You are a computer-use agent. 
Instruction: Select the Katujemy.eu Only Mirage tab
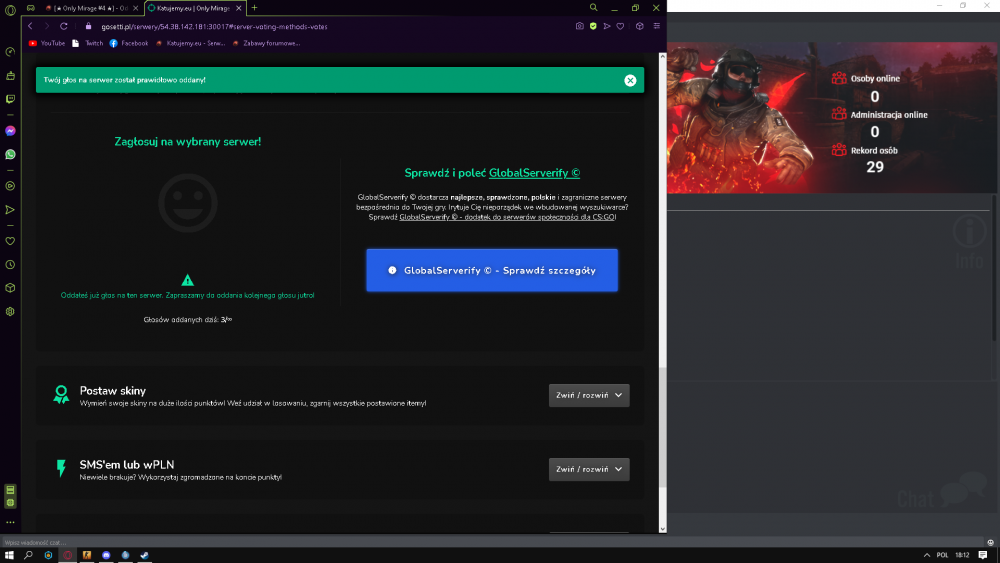click(193, 8)
